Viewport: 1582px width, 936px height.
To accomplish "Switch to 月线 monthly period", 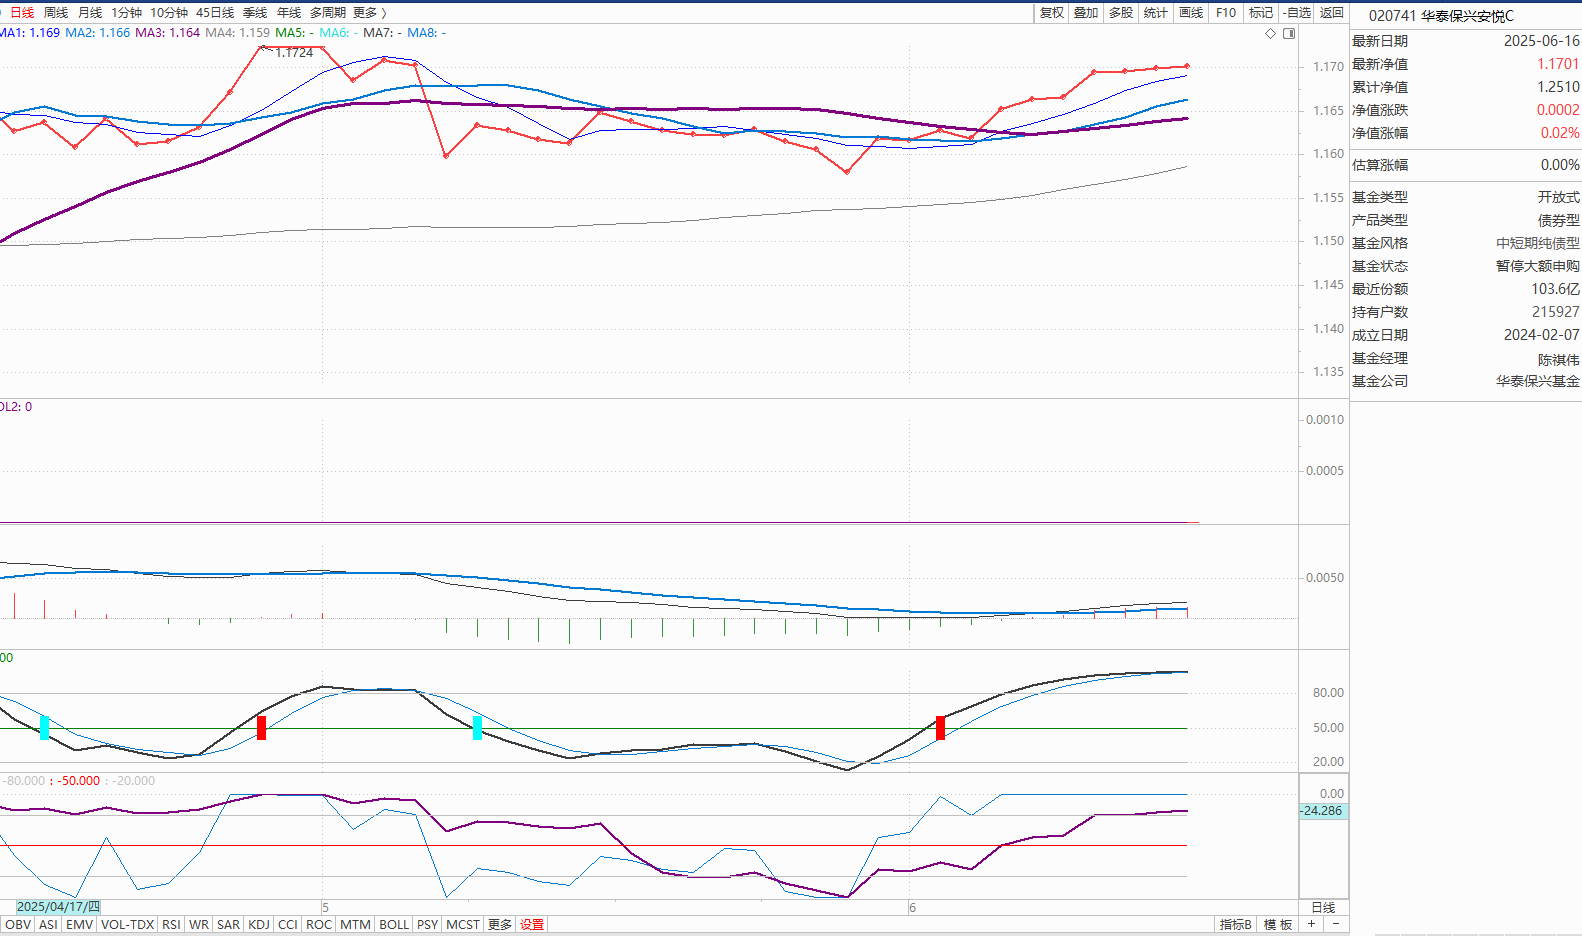I will click(90, 13).
